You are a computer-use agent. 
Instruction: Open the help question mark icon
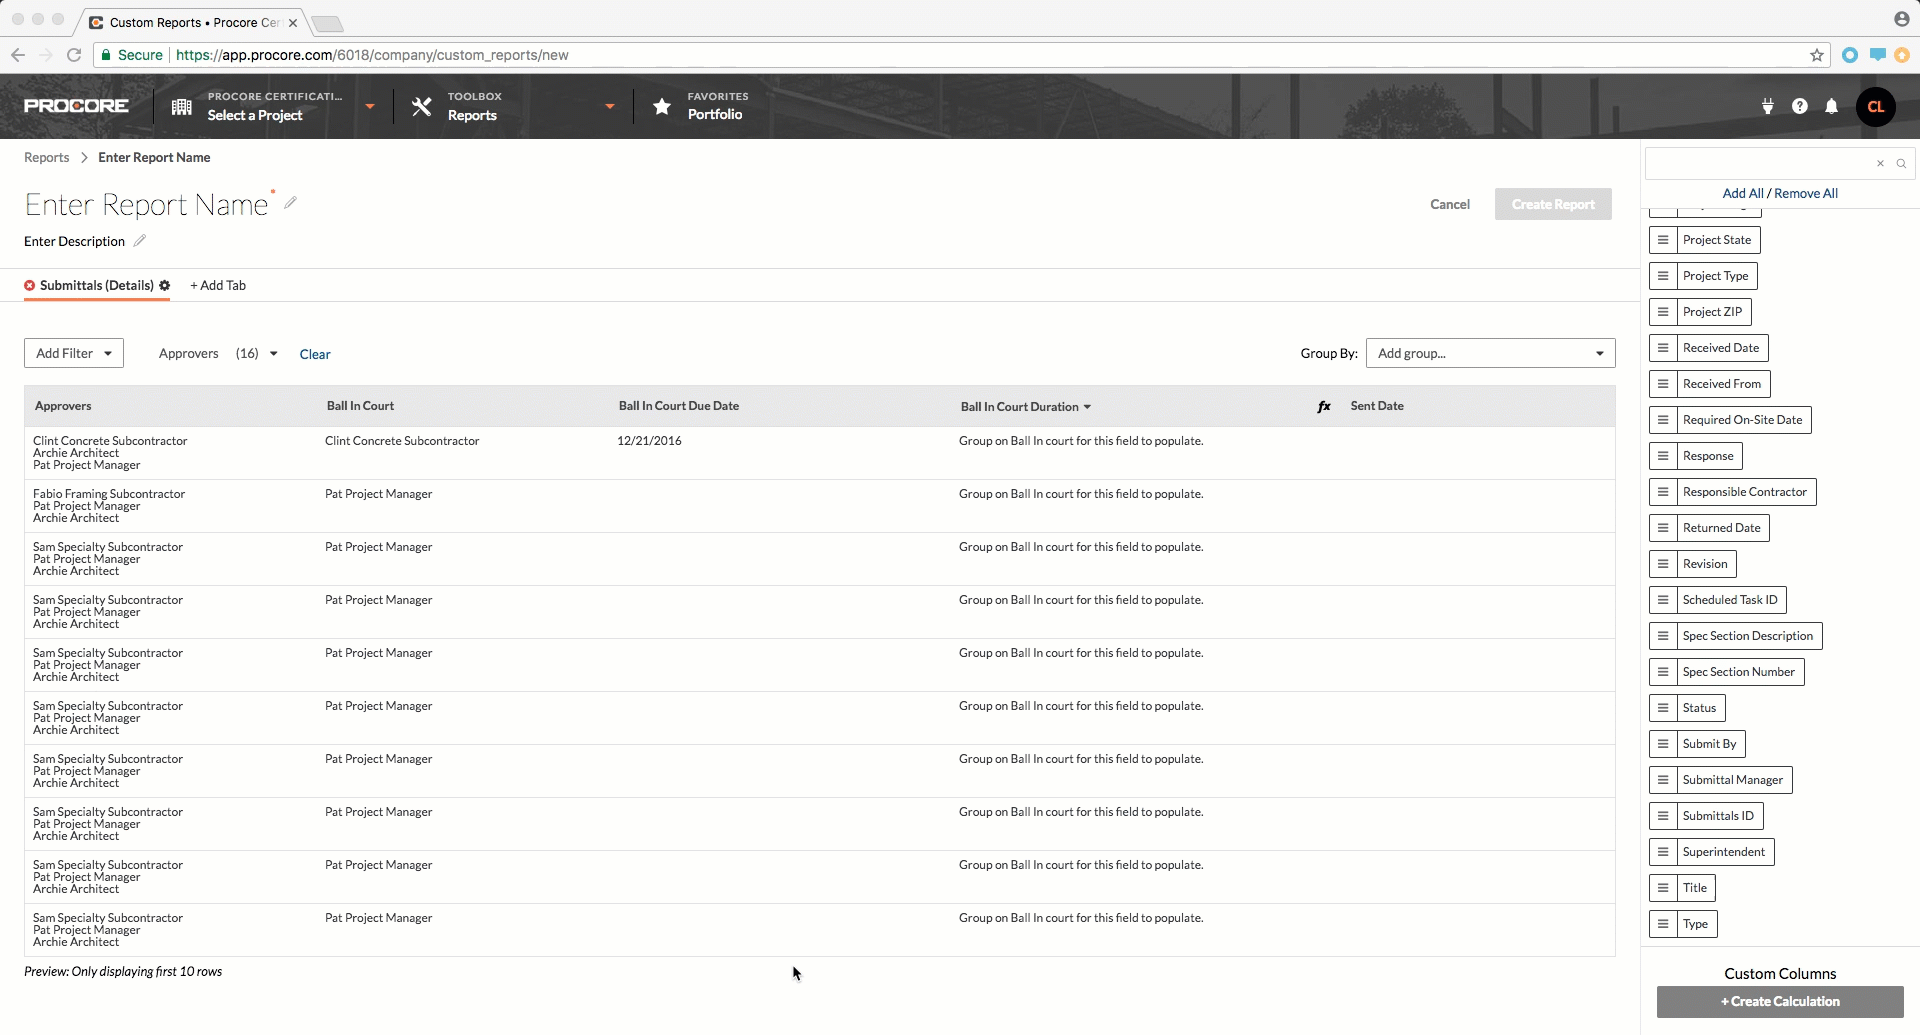1799,106
